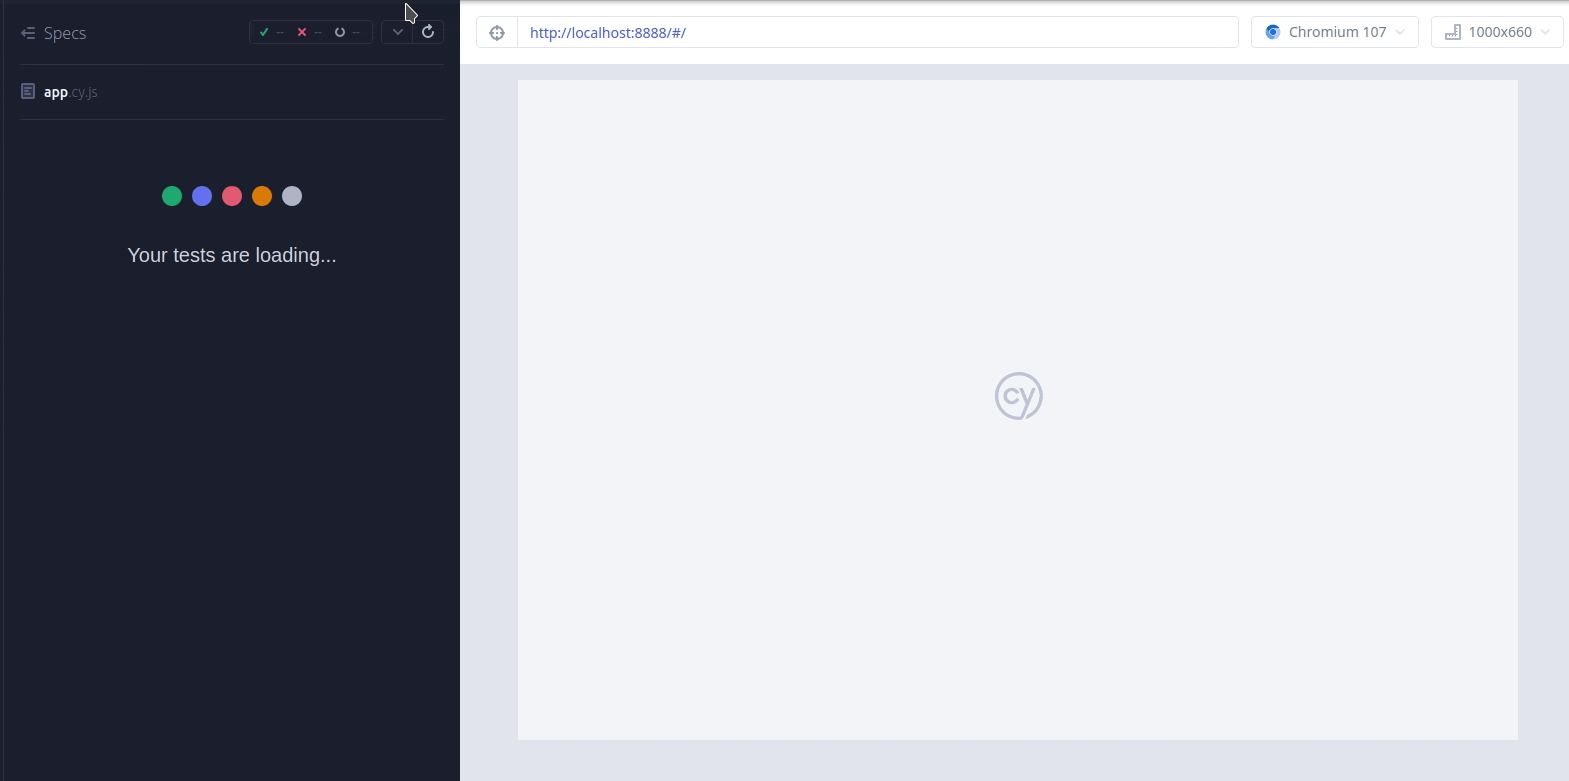Screen dimensions: 1569x781
Task: Click the app.cy.js spec file icon
Action: click(28, 92)
